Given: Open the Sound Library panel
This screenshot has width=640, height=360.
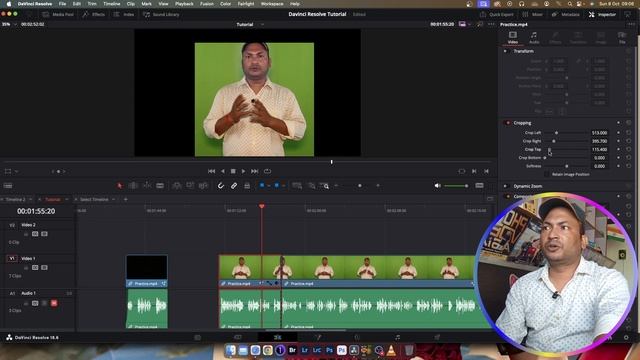Looking at the screenshot, I should [161, 14].
